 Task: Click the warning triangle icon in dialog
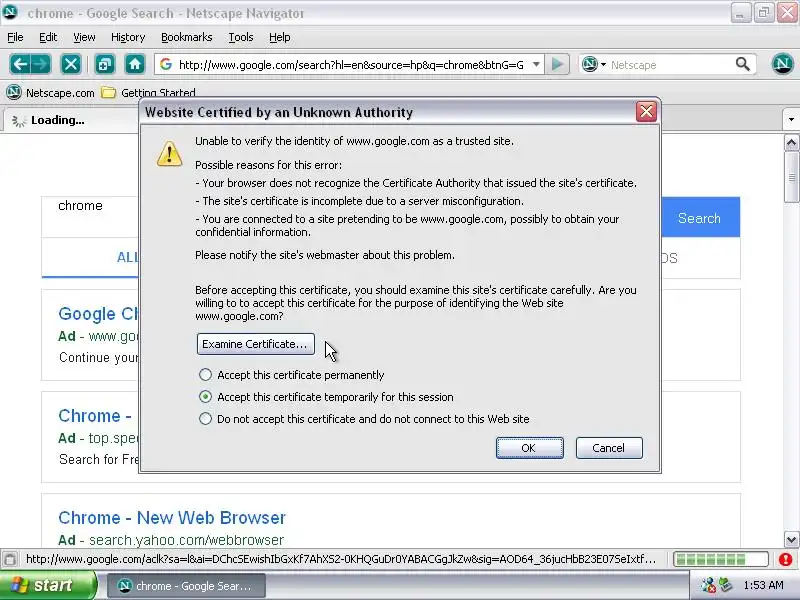[169, 153]
